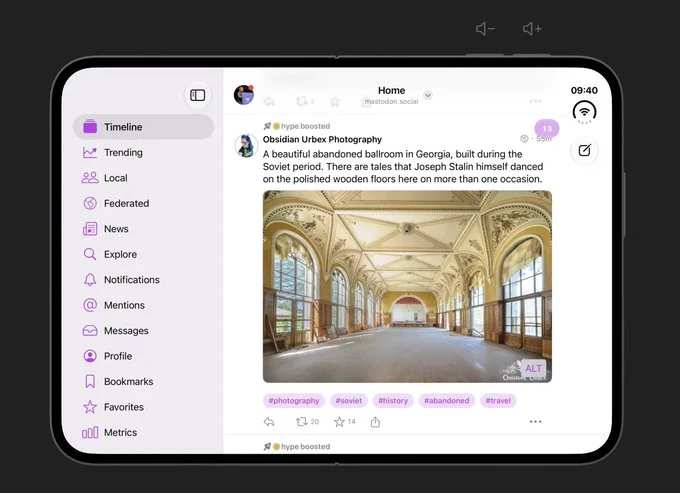Click the compose new post icon

[x=584, y=150]
